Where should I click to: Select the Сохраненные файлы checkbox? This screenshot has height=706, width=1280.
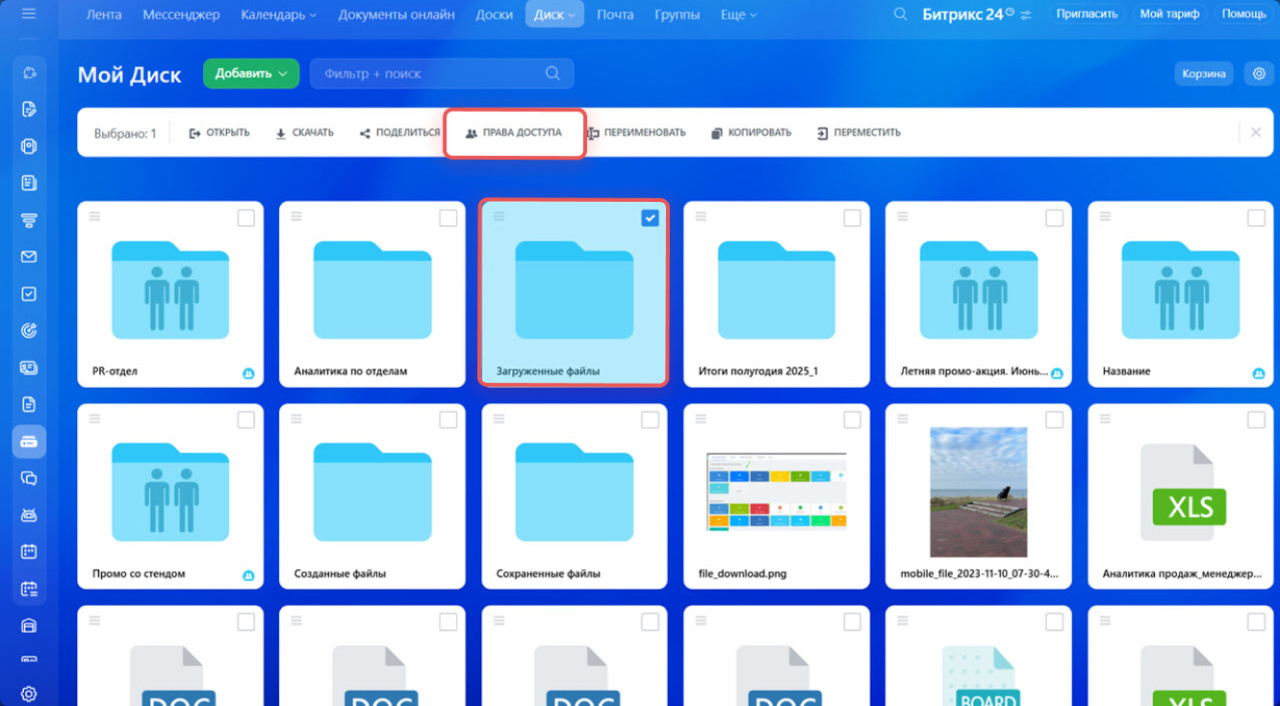tap(650, 420)
